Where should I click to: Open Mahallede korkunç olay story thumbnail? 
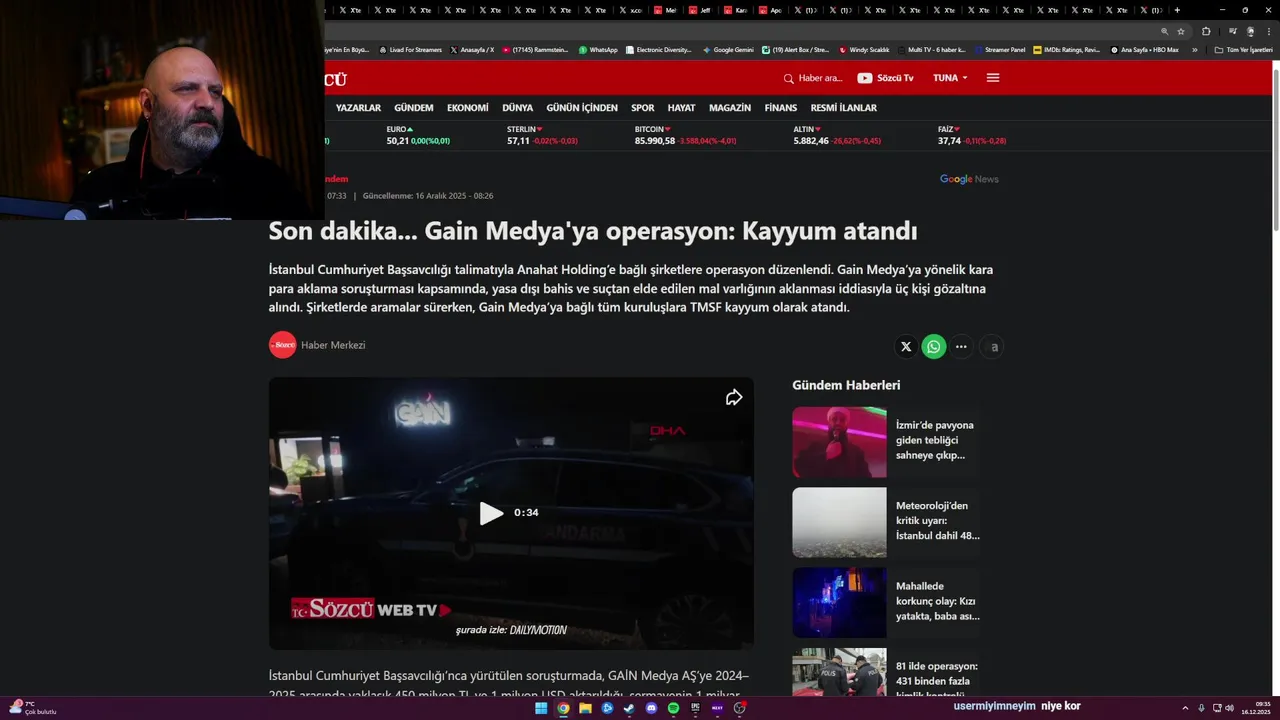(839, 603)
